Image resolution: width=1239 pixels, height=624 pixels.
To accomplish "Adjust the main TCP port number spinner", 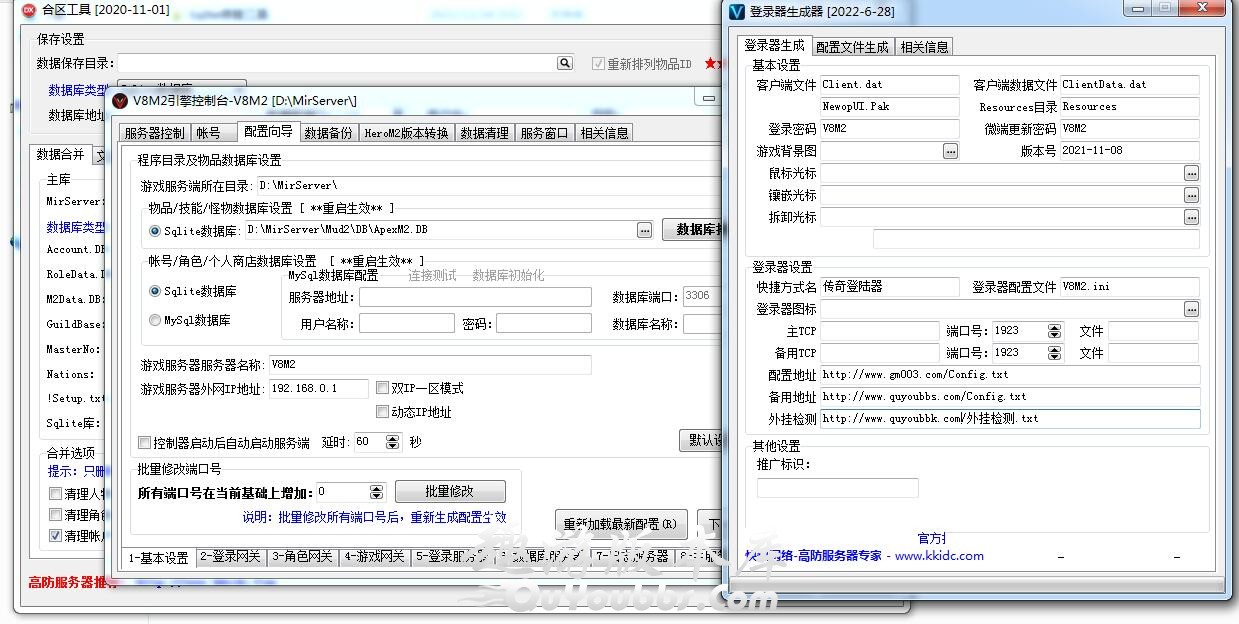I will click(1054, 331).
